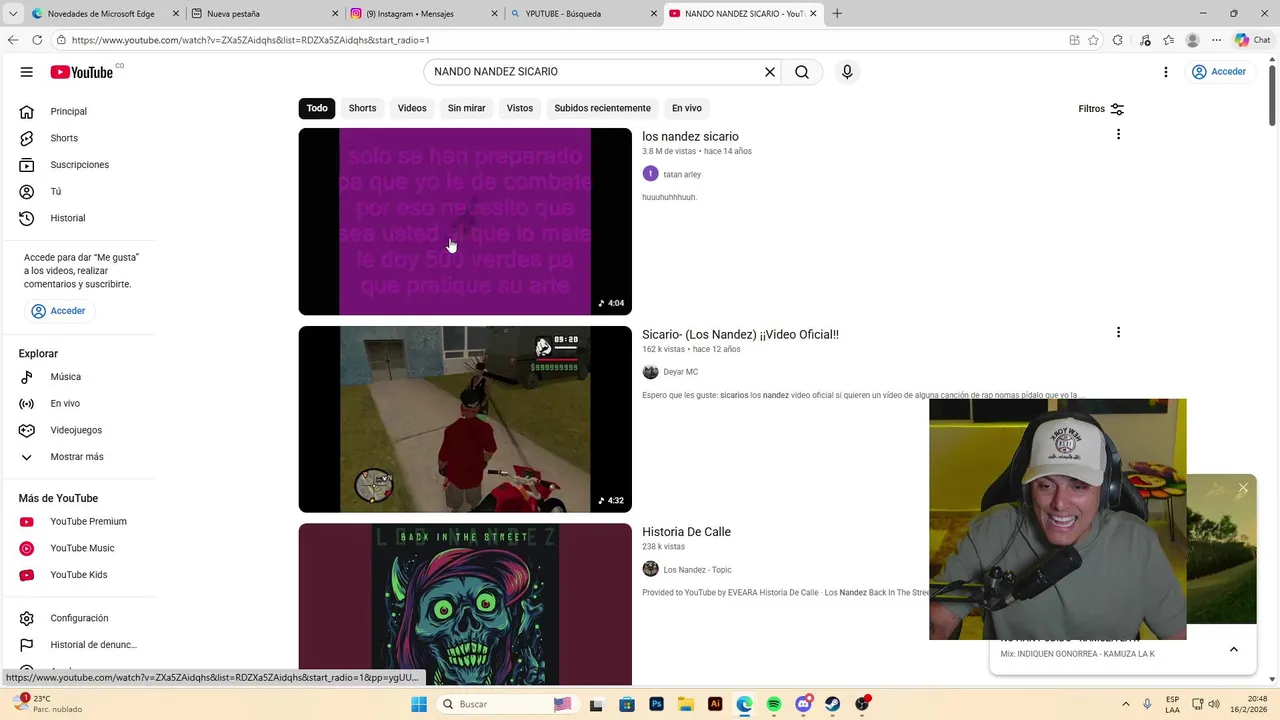1280x720 pixels.
Task: Open Edge extensions puzzle icon
Action: tap(1118, 40)
